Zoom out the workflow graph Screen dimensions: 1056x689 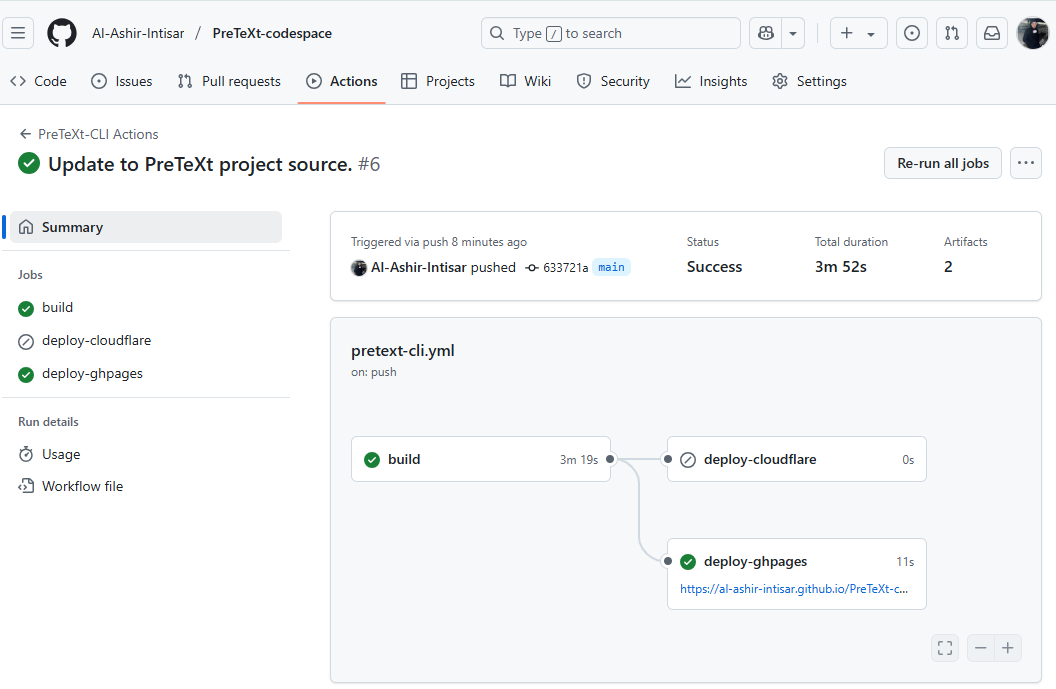(981, 648)
